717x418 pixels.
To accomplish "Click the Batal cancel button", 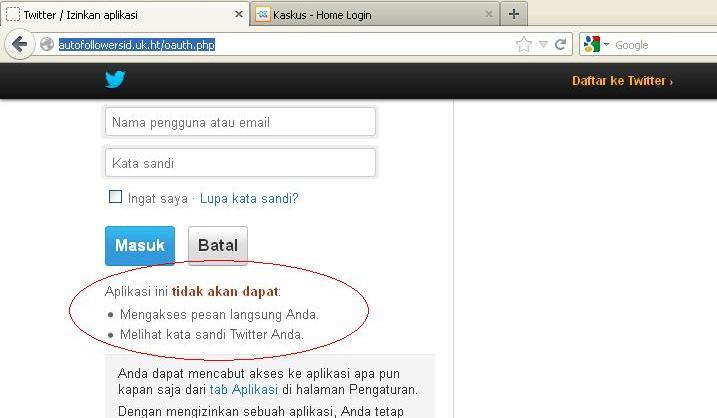I will tap(218, 246).
